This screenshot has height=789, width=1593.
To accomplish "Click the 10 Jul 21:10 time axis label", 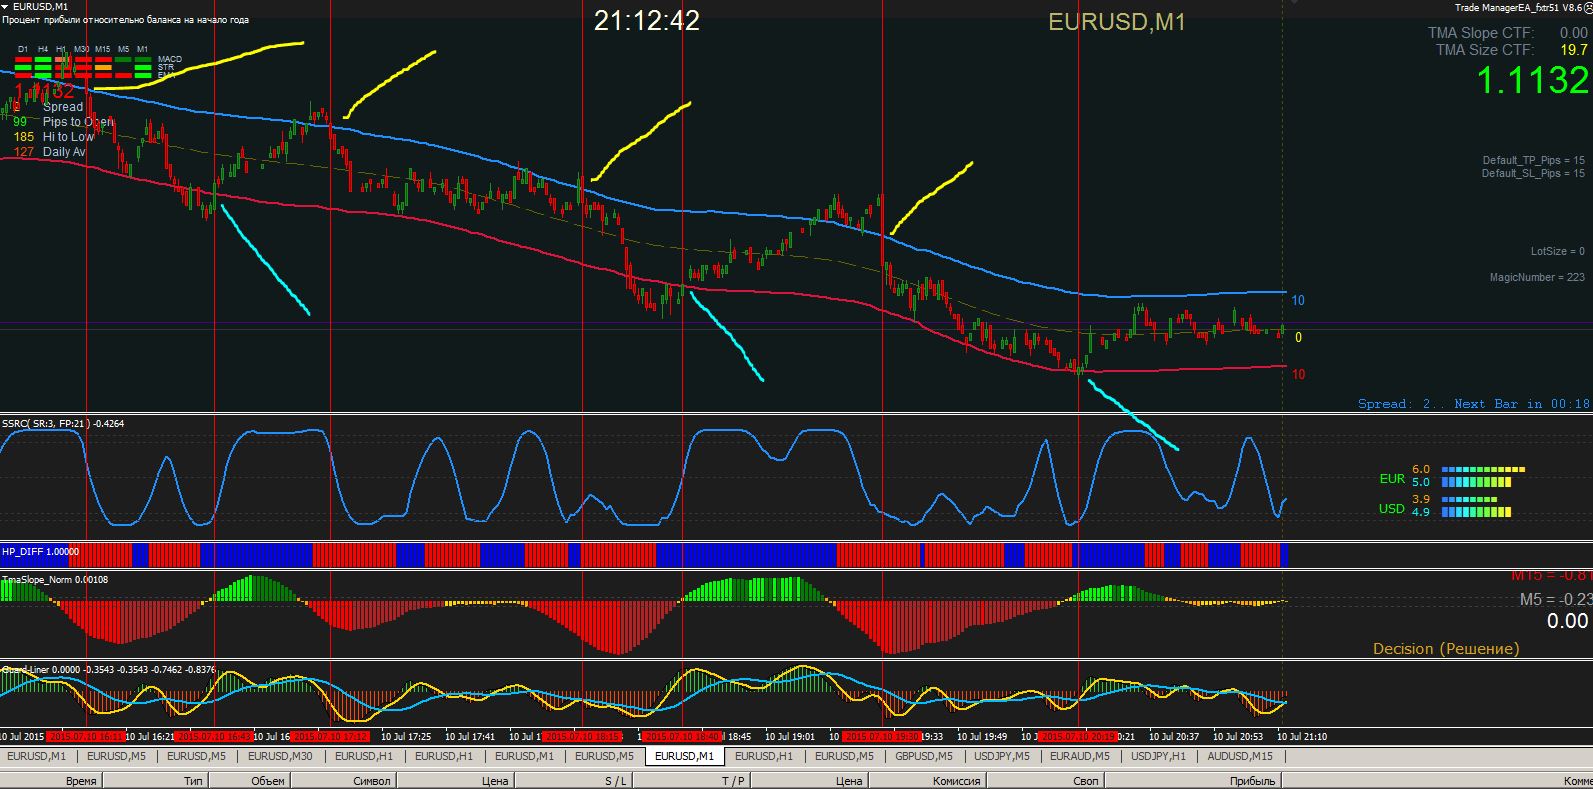I will tap(1303, 737).
